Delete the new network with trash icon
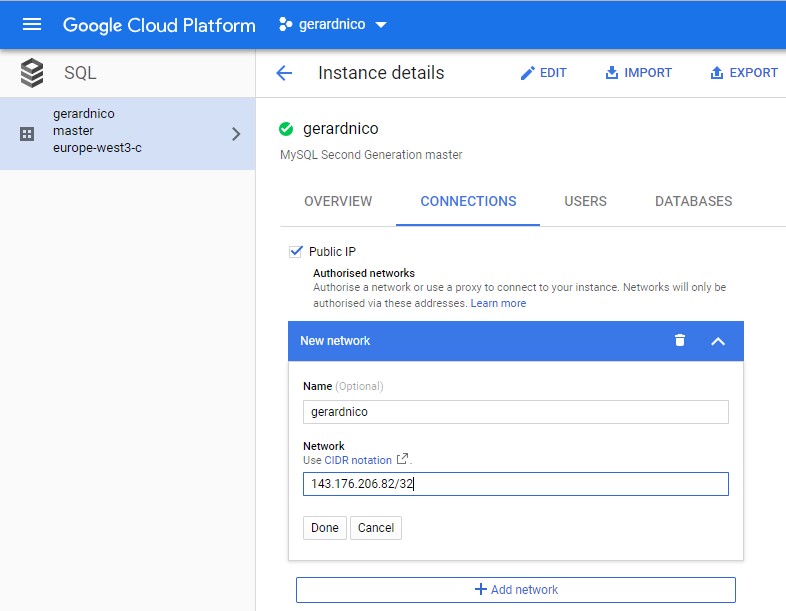Image resolution: width=786 pixels, height=611 pixels. [x=680, y=341]
